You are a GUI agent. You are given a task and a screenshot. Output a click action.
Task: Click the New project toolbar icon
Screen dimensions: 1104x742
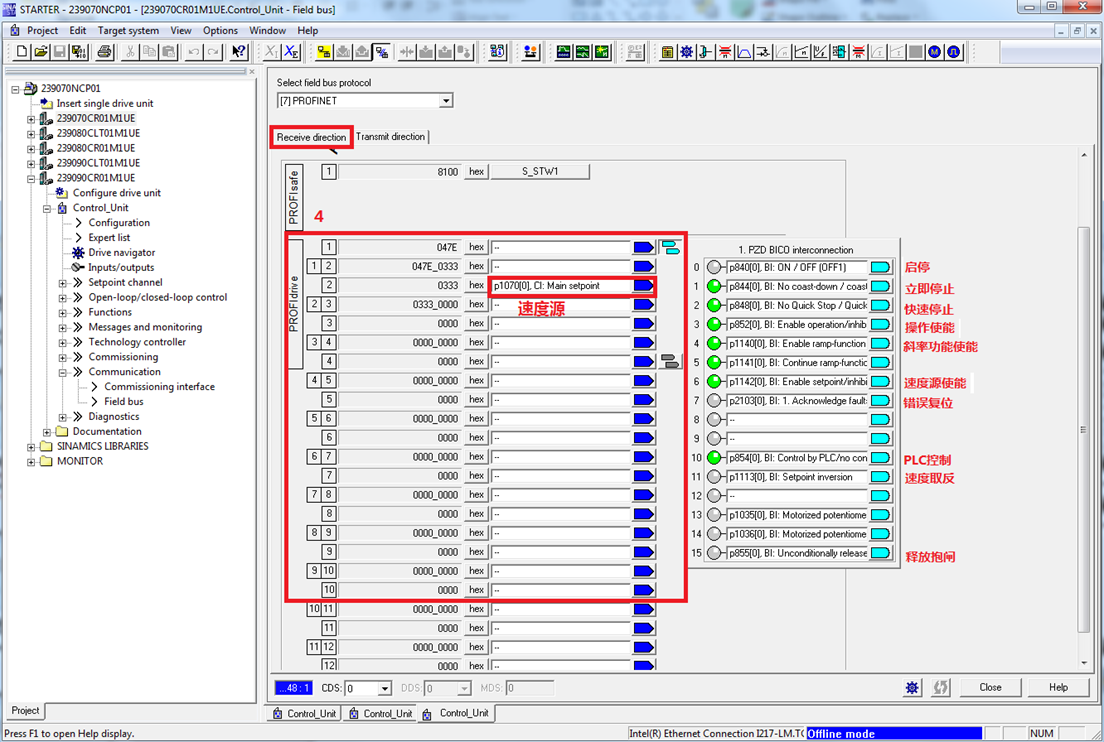[x=21, y=52]
